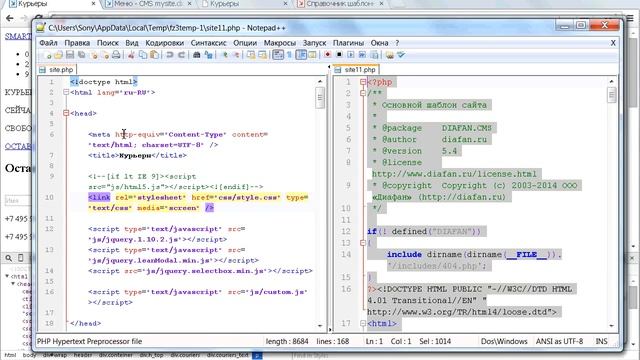
Task: Open the Справочник шаблон browser tab
Action: [340, 4]
